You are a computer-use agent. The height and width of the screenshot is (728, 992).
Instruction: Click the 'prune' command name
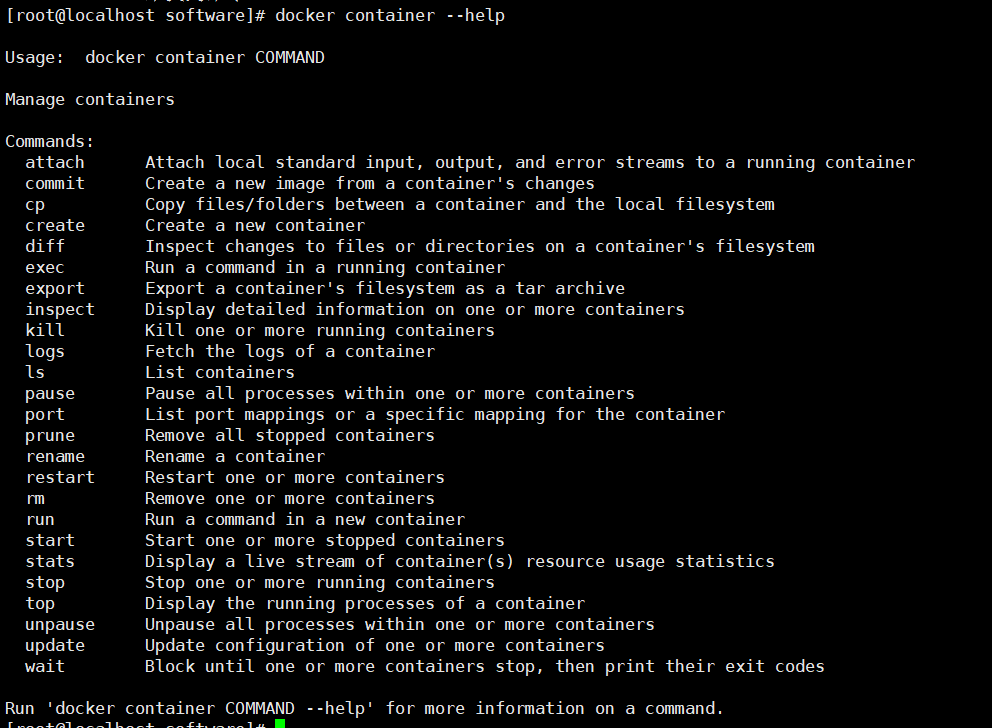click(x=50, y=435)
